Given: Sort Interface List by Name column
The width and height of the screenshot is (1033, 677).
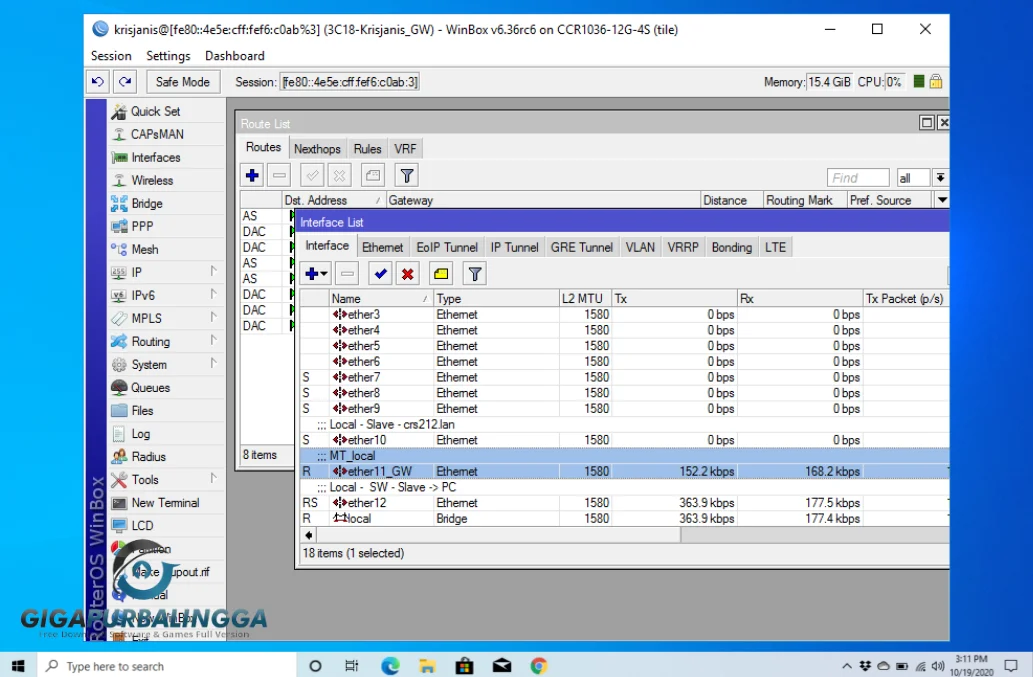Looking at the screenshot, I should pyautogui.click(x=381, y=299).
